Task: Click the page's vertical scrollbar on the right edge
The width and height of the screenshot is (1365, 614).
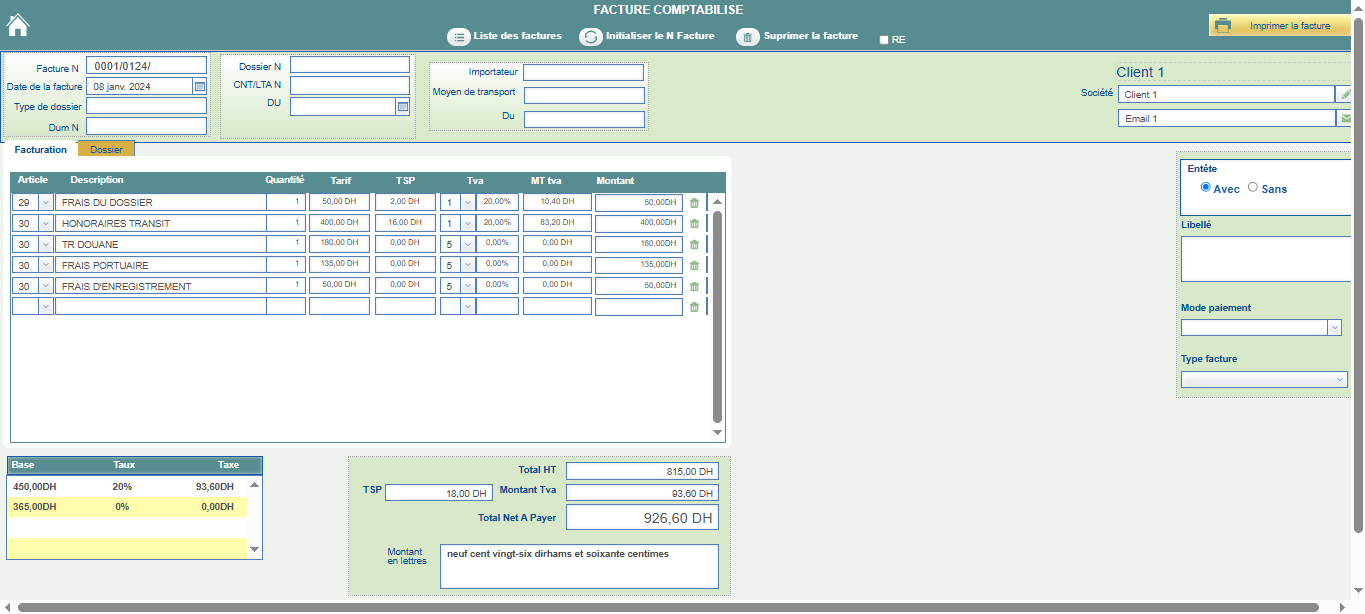Action: 1358,275
